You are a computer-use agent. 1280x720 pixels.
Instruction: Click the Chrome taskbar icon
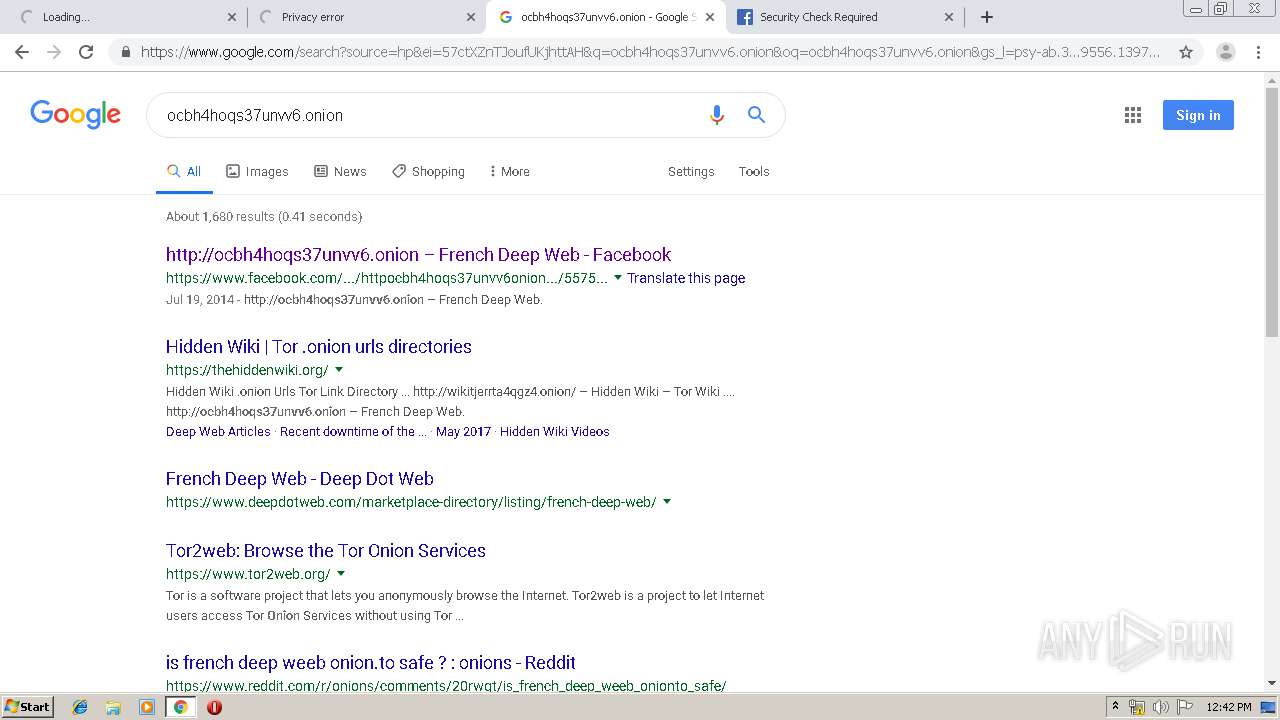[180, 707]
